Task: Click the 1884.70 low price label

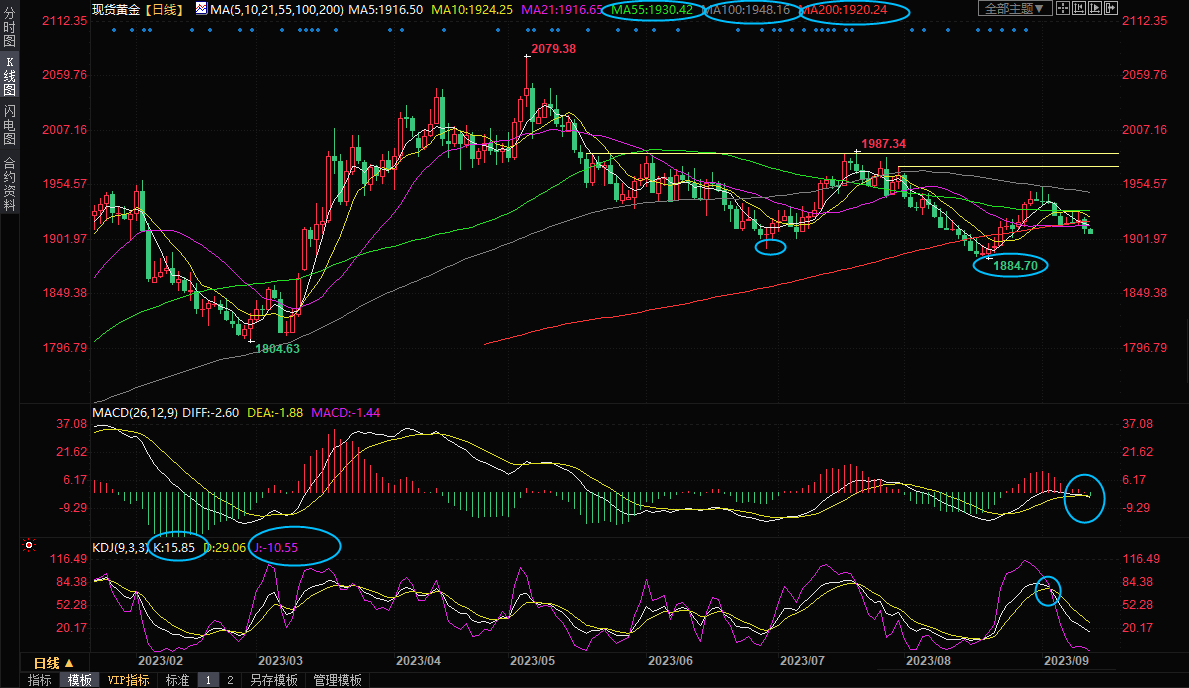Action: (x=1015, y=265)
